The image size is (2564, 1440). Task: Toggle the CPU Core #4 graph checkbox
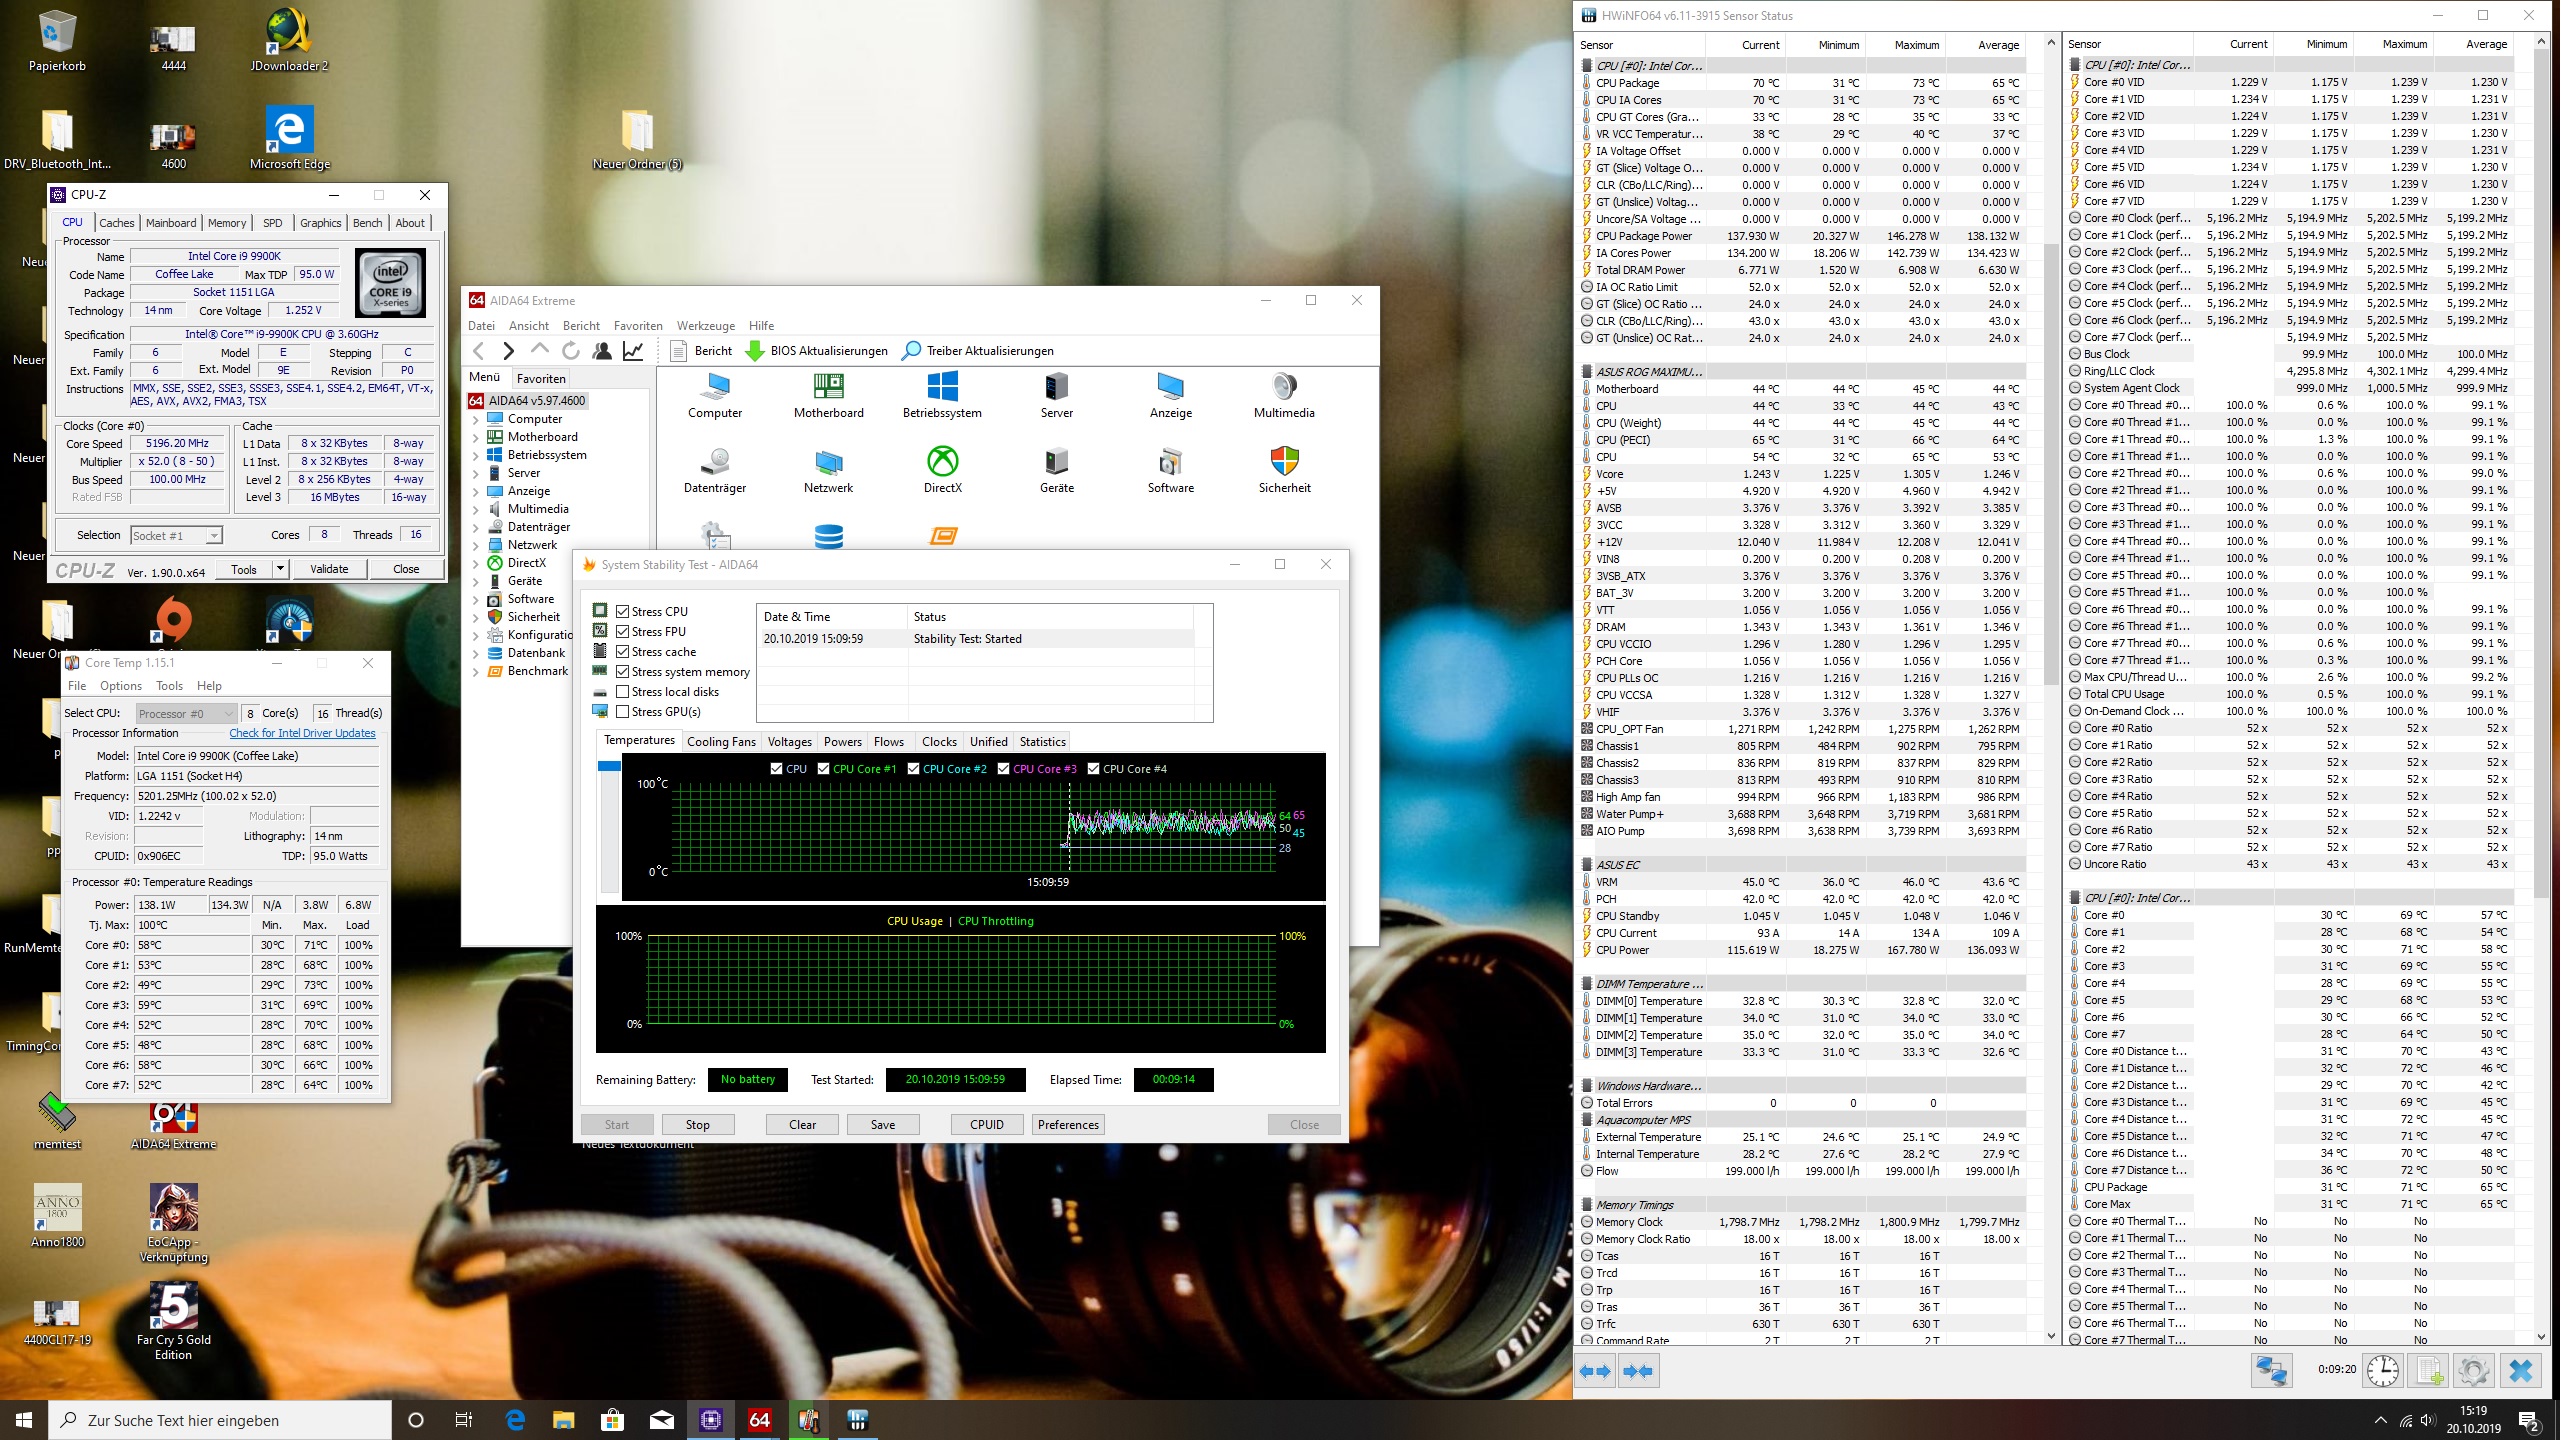[x=1094, y=768]
